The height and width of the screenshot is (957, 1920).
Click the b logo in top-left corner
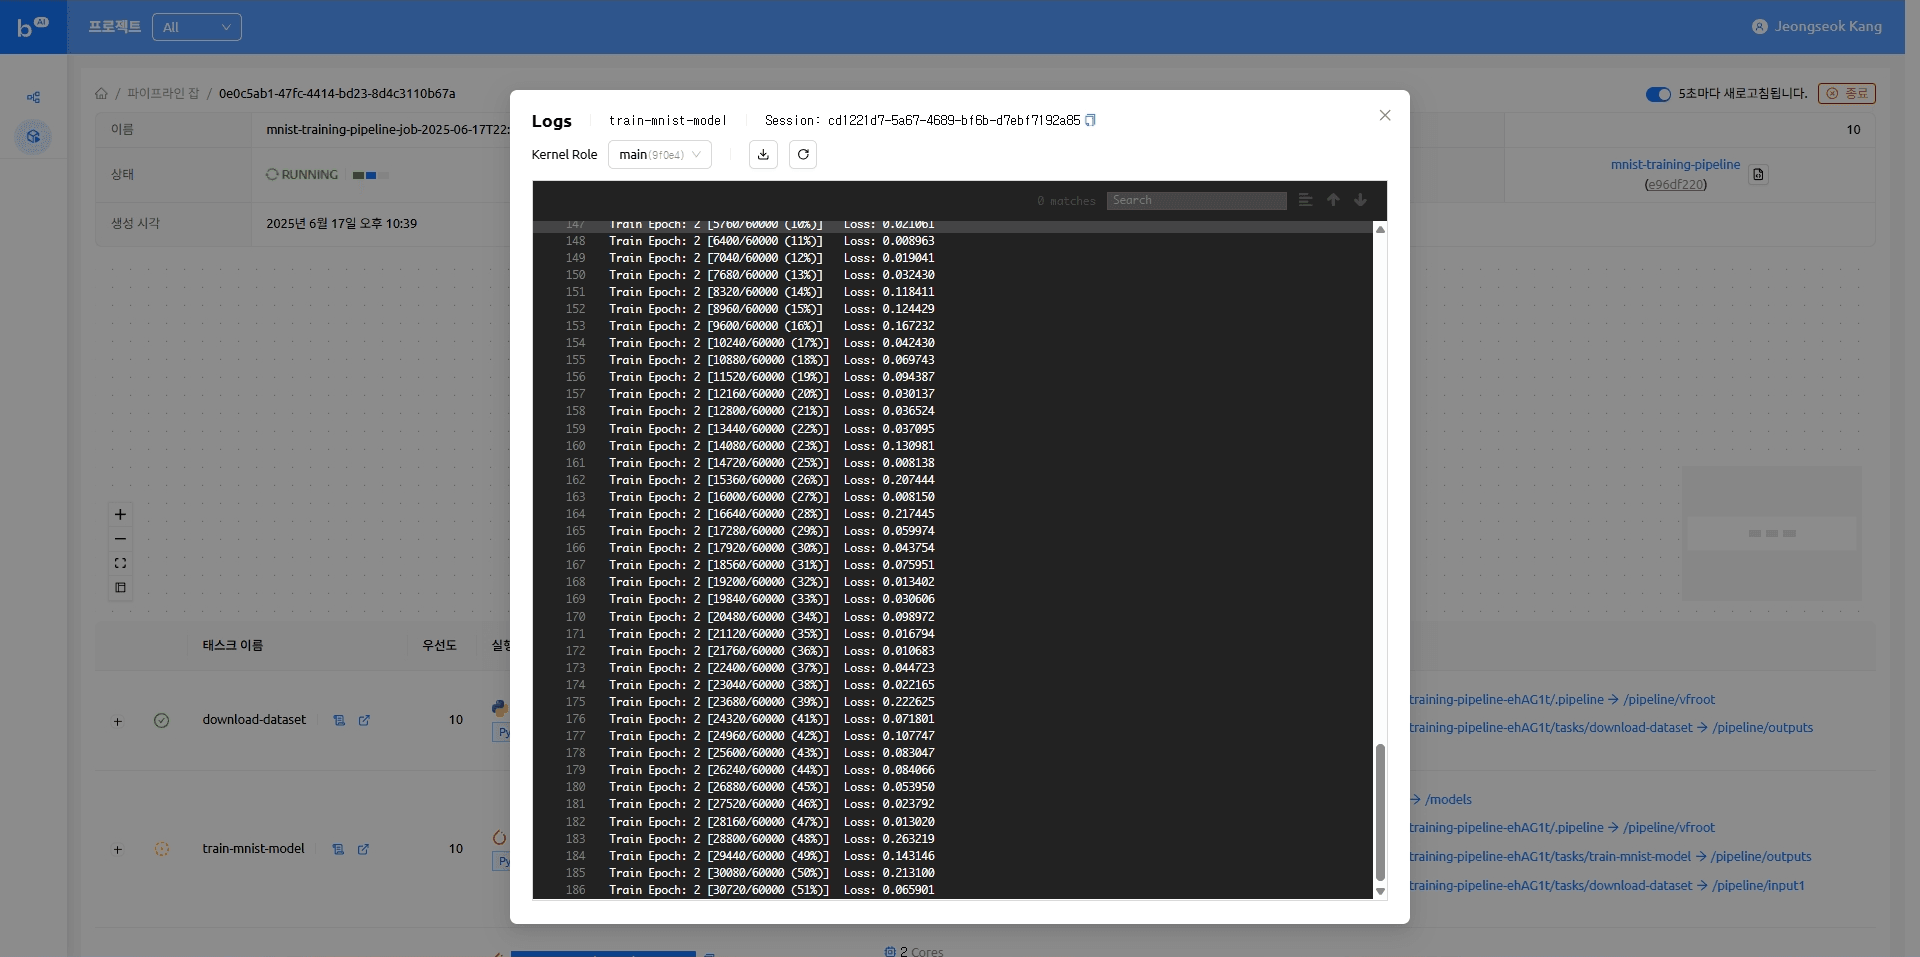click(x=32, y=27)
